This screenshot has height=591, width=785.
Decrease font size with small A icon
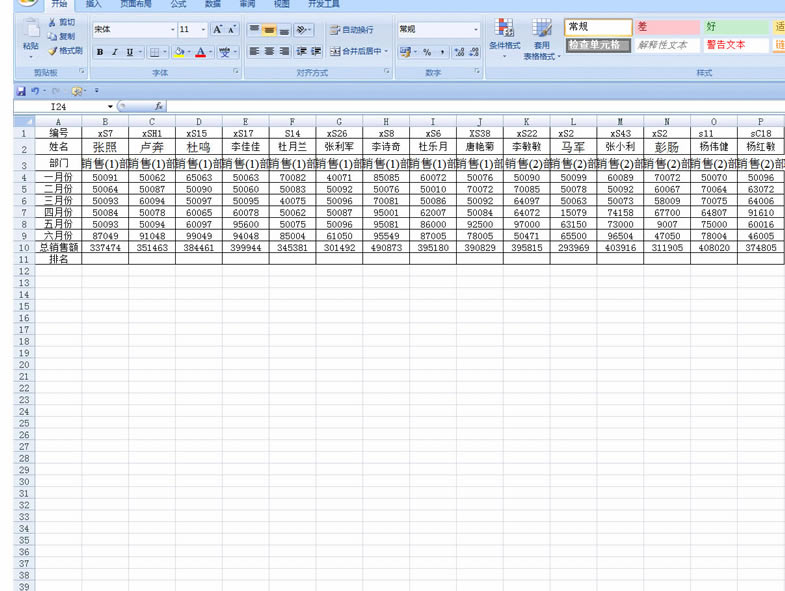pyautogui.click(x=231, y=30)
